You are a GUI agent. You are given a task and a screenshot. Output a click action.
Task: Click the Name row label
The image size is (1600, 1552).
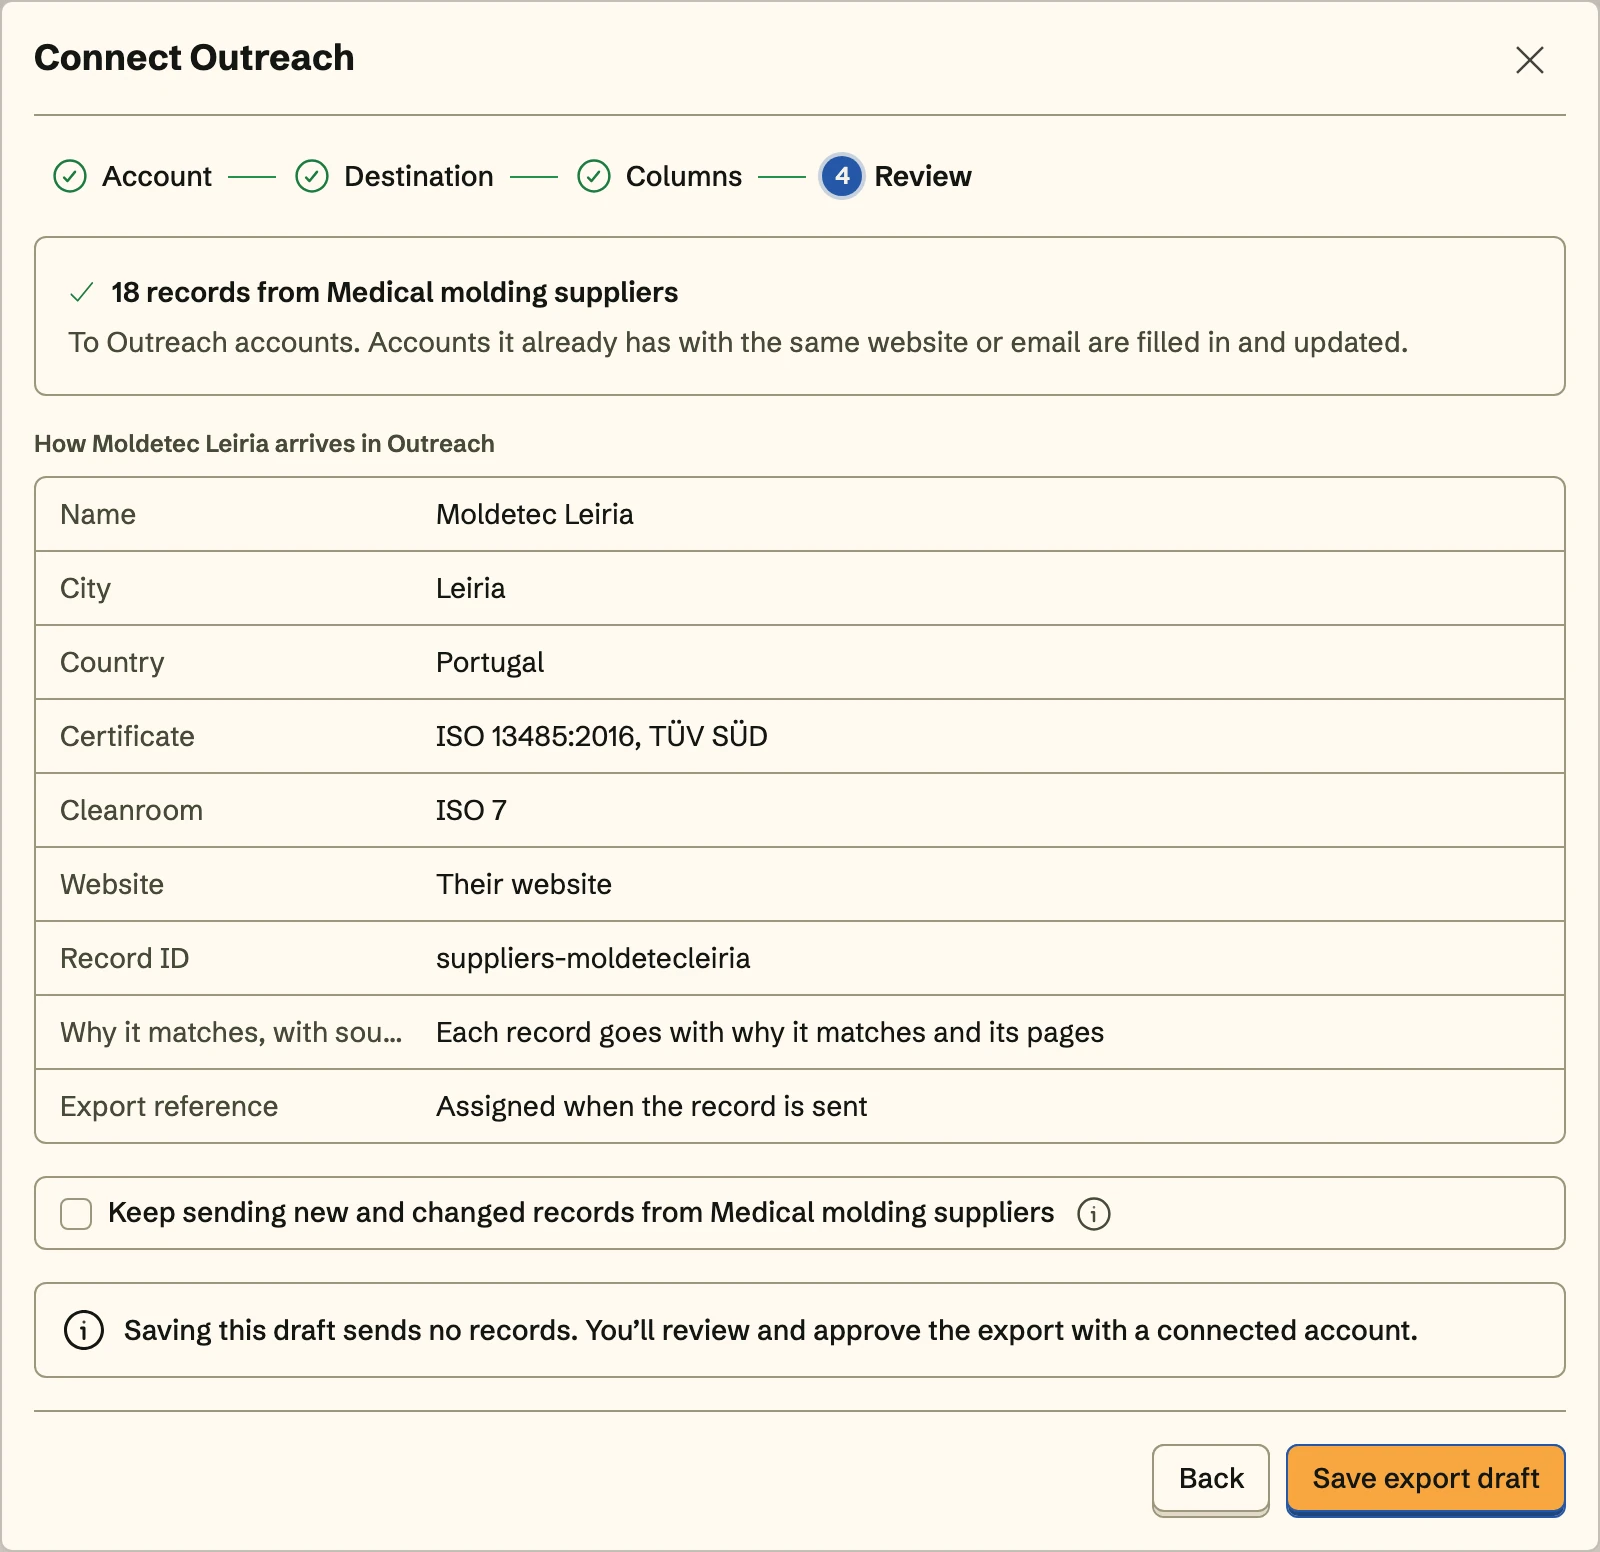point(98,514)
